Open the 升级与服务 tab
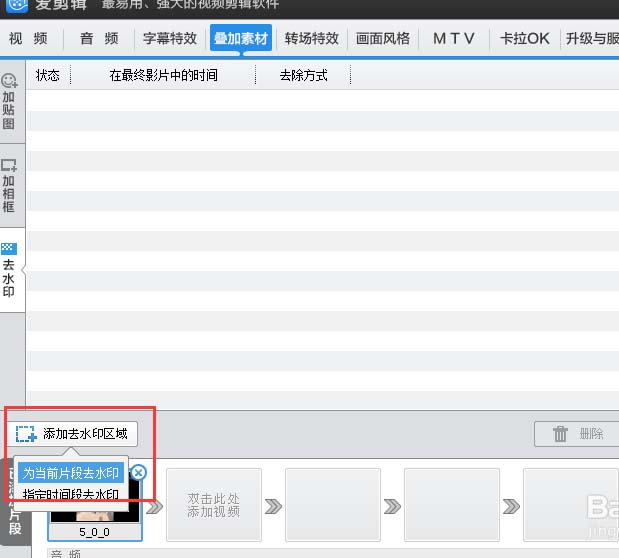The width and height of the screenshot is (619, 558). [591, 39]
